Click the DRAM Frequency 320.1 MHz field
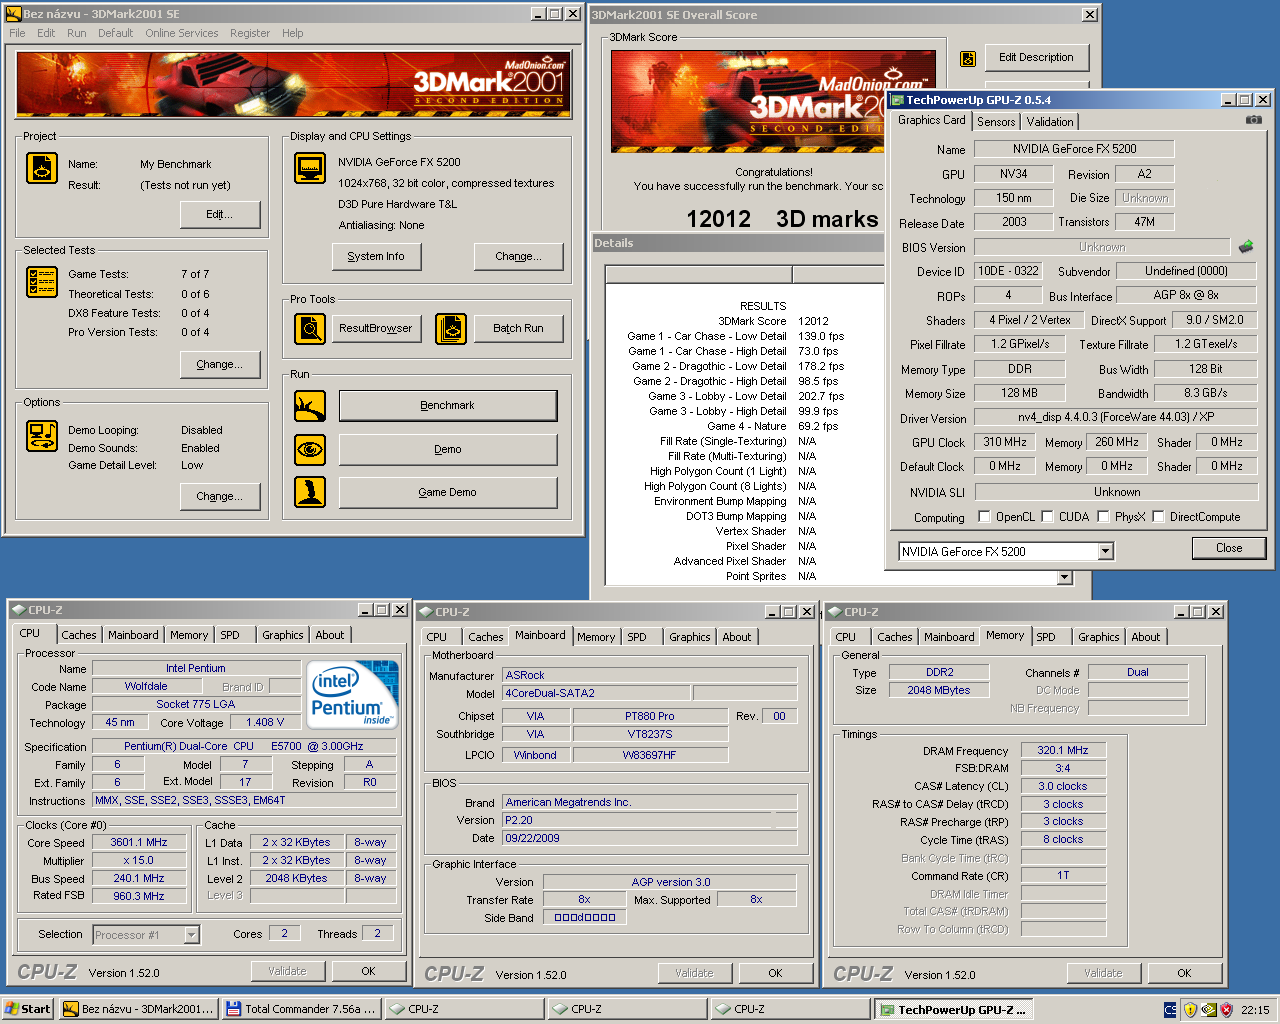The width and height of the screenshot is (1280, 1024). pyautogui.click(x=1063, y=750)
